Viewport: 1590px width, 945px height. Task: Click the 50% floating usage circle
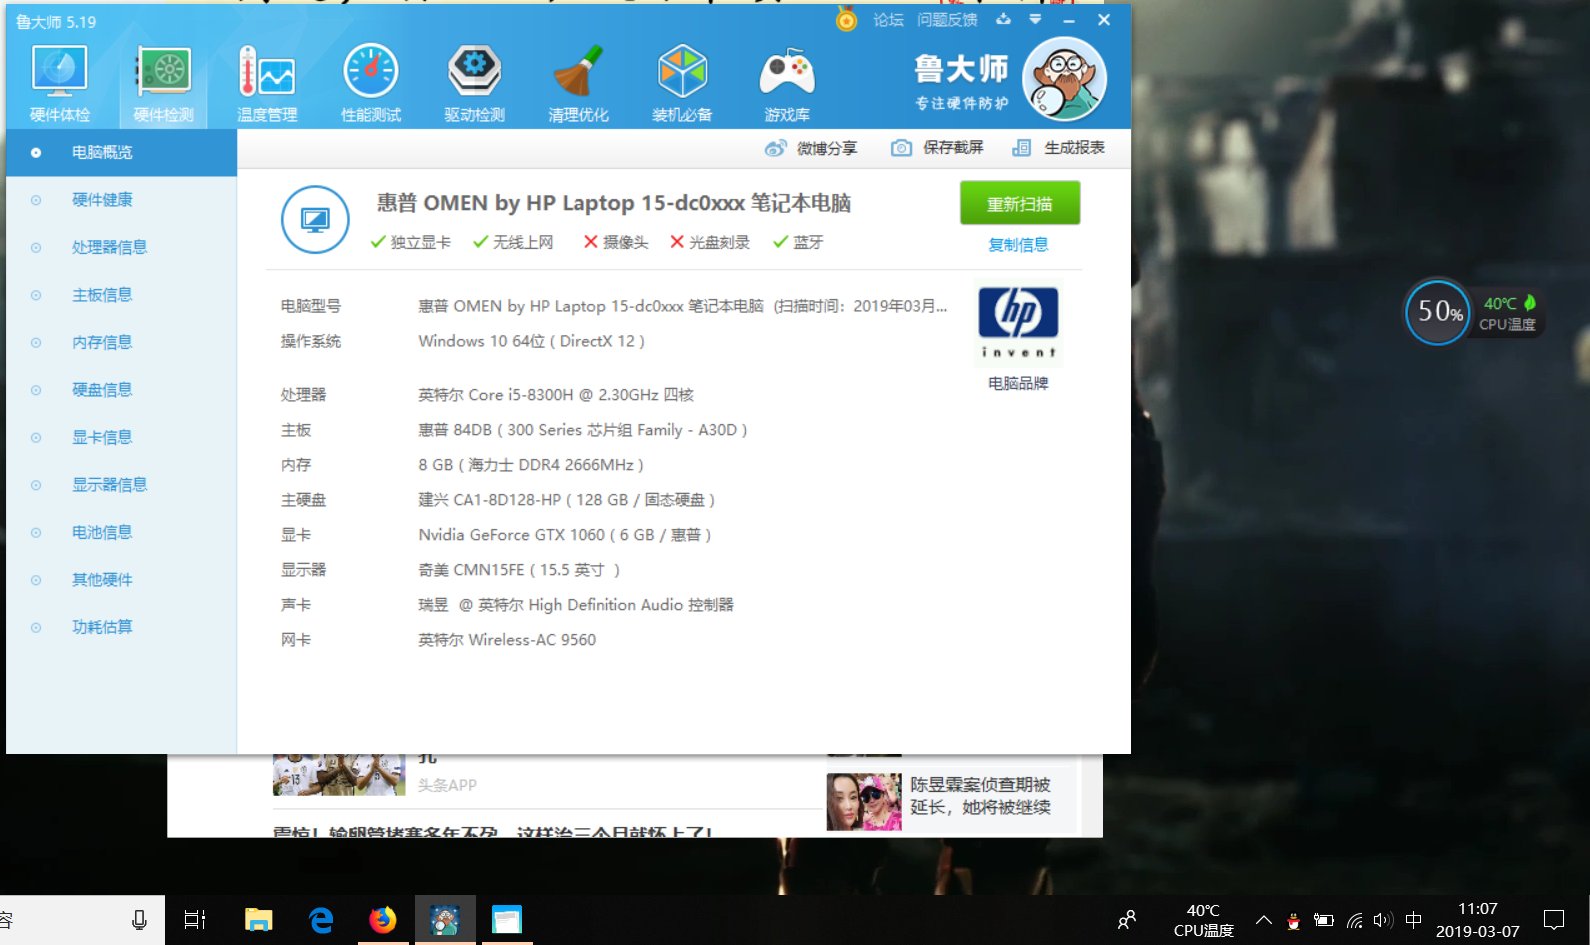[x=1438, y=312]
